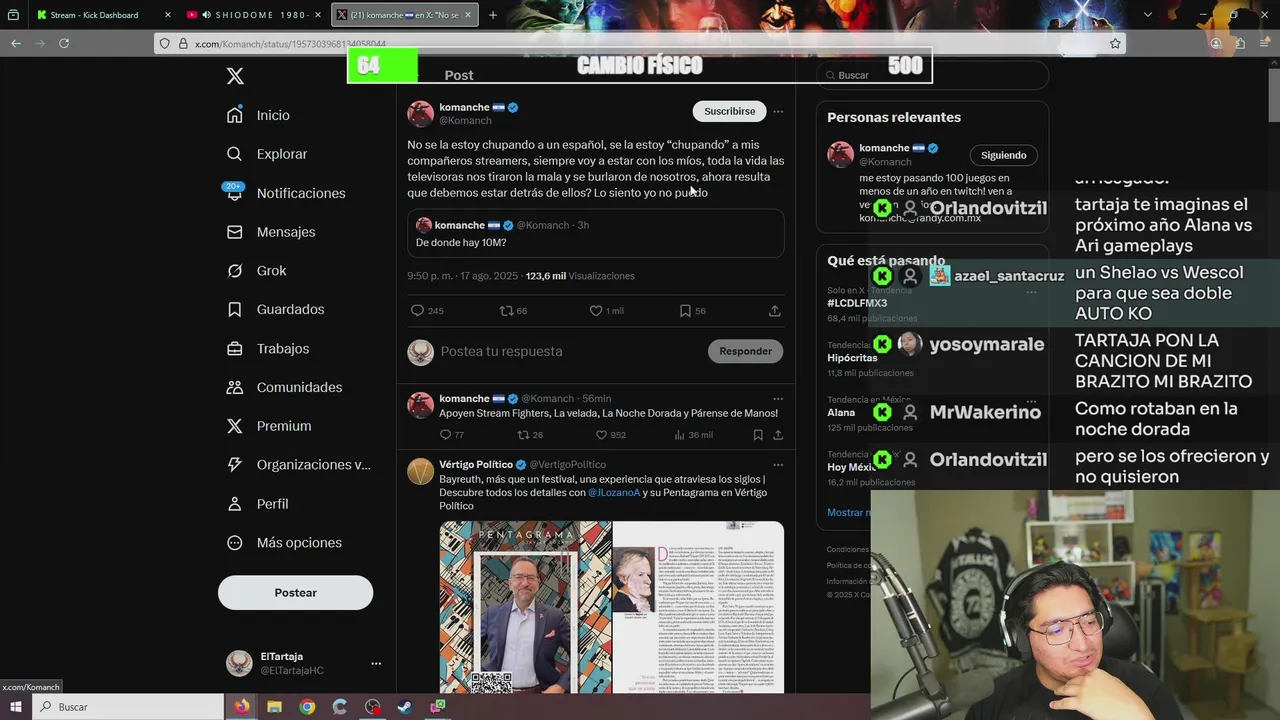Open Vértigo Político profile name
This screenshot has width=1280, height=720.
pos(476,464)
